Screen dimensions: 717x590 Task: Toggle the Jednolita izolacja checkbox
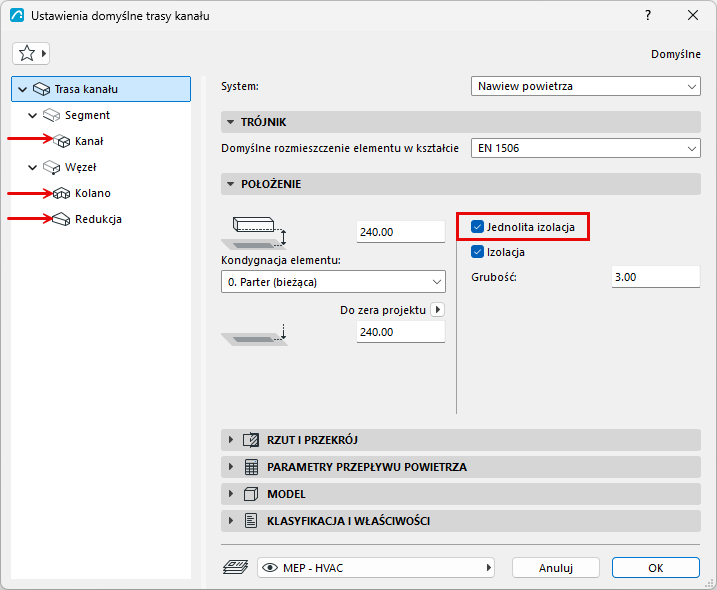tap(477, 227)
